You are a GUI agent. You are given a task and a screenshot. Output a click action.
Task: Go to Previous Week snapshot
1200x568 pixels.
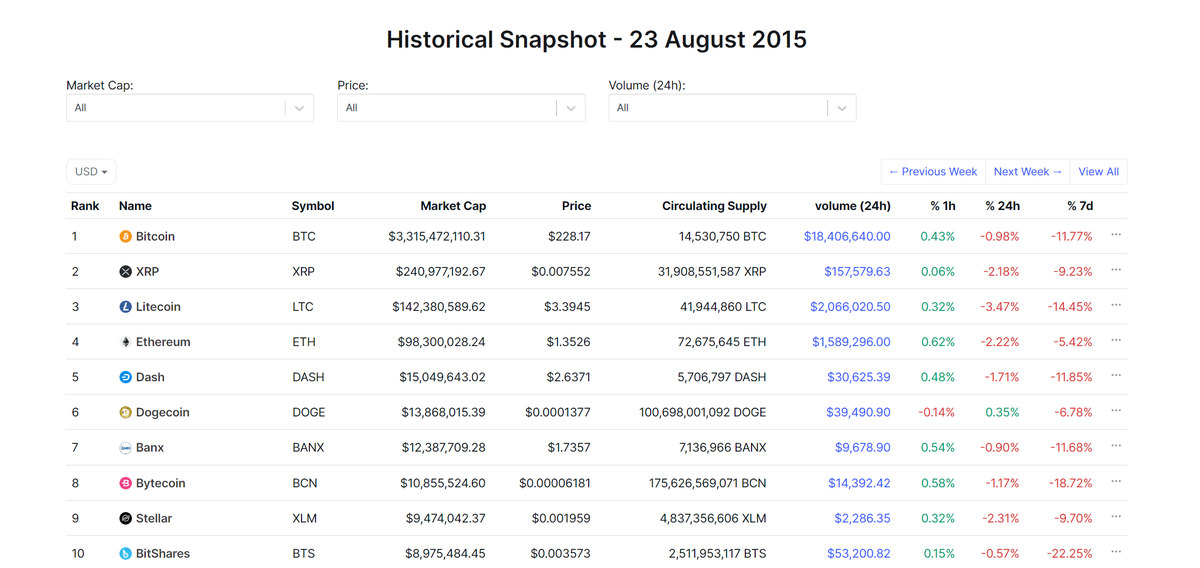click(x=933, y=172)
